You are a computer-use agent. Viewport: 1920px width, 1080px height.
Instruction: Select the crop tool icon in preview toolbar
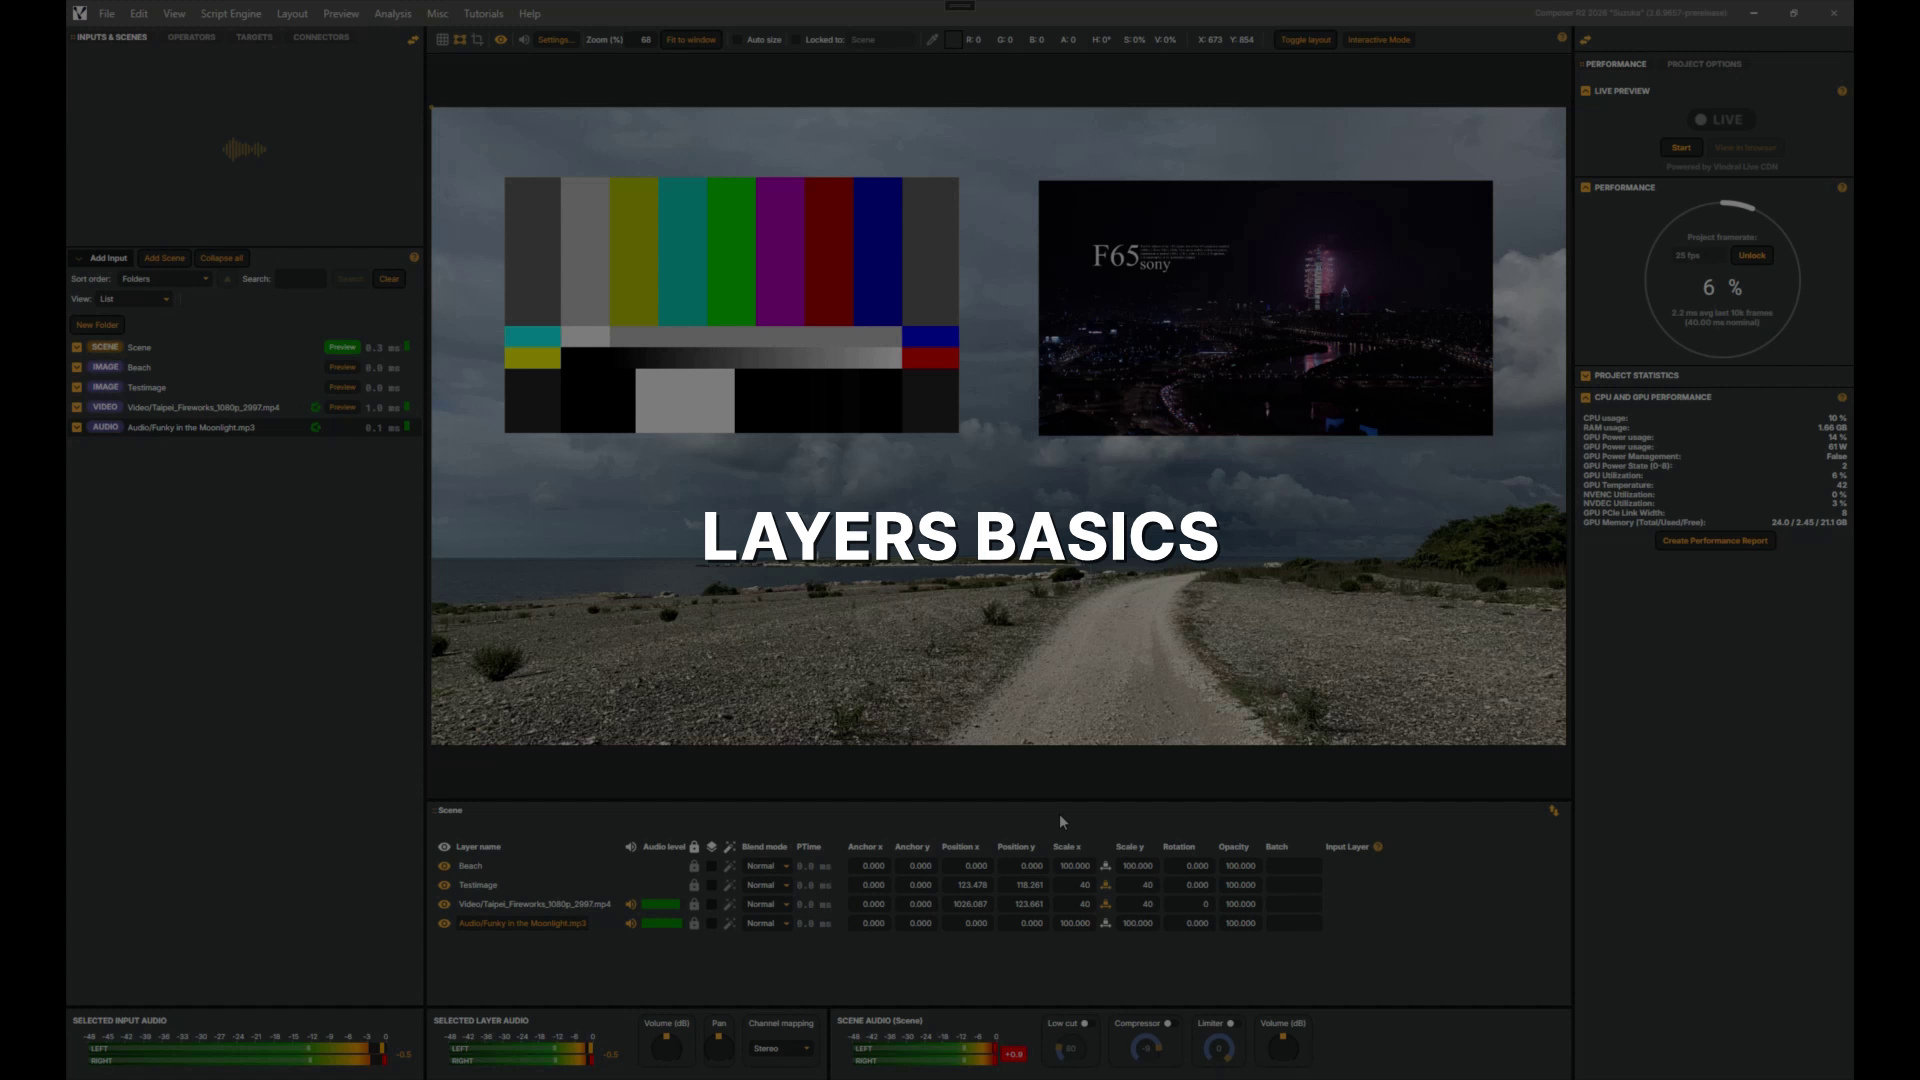[478, 40]
